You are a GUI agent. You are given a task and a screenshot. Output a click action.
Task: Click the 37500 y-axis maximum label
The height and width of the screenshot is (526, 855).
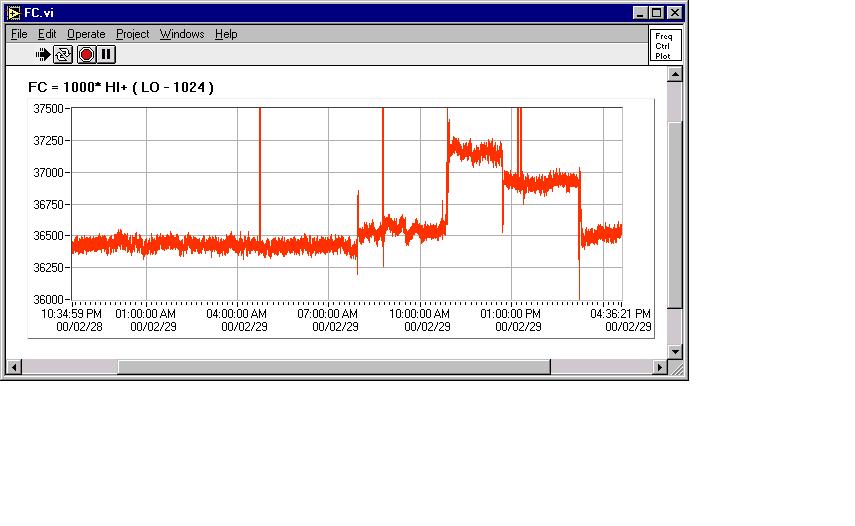pyautogui.click(x=50, y=109)
